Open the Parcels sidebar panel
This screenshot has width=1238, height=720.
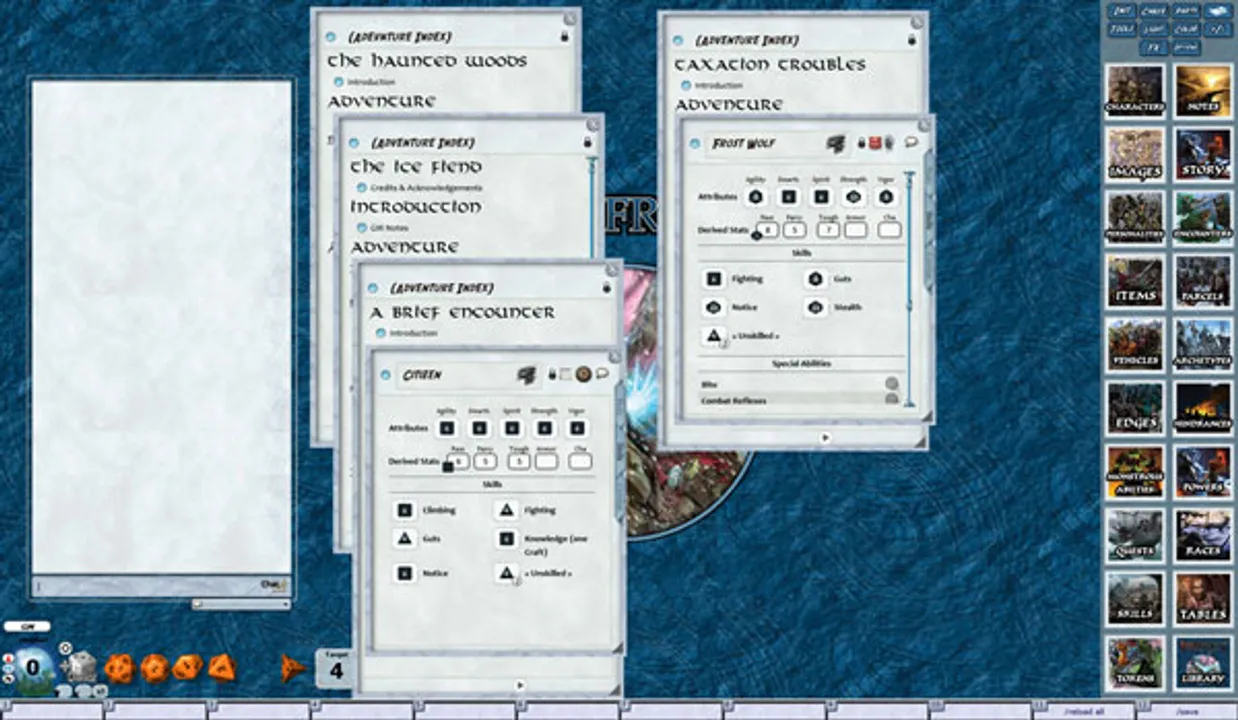pos(1203,280)
